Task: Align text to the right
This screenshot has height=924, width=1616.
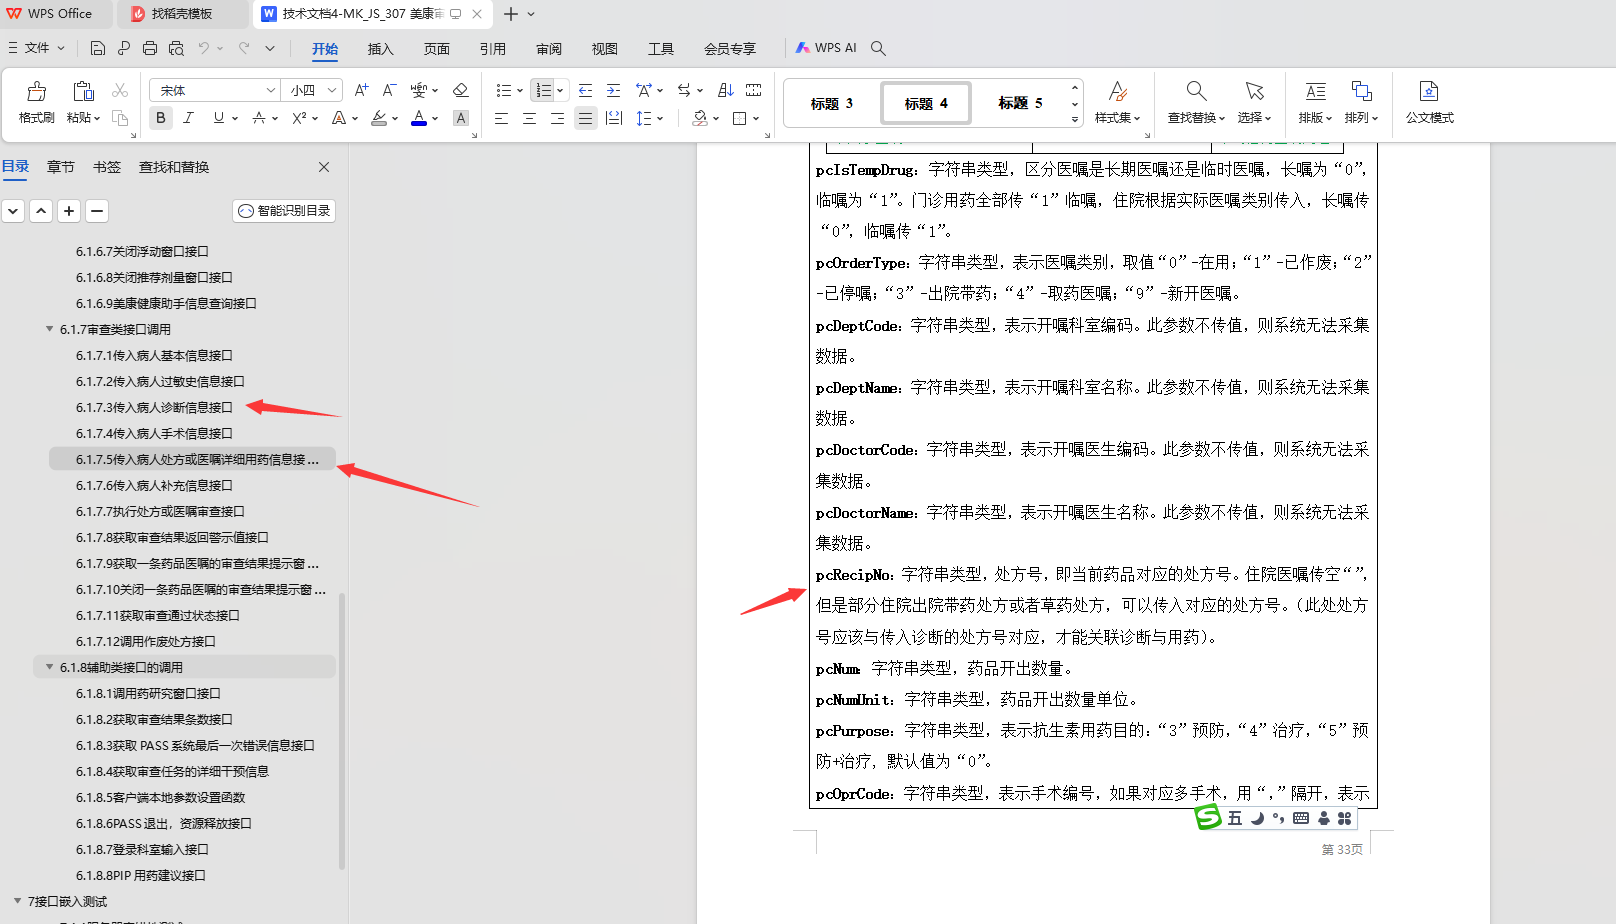Action: [557, 118]
